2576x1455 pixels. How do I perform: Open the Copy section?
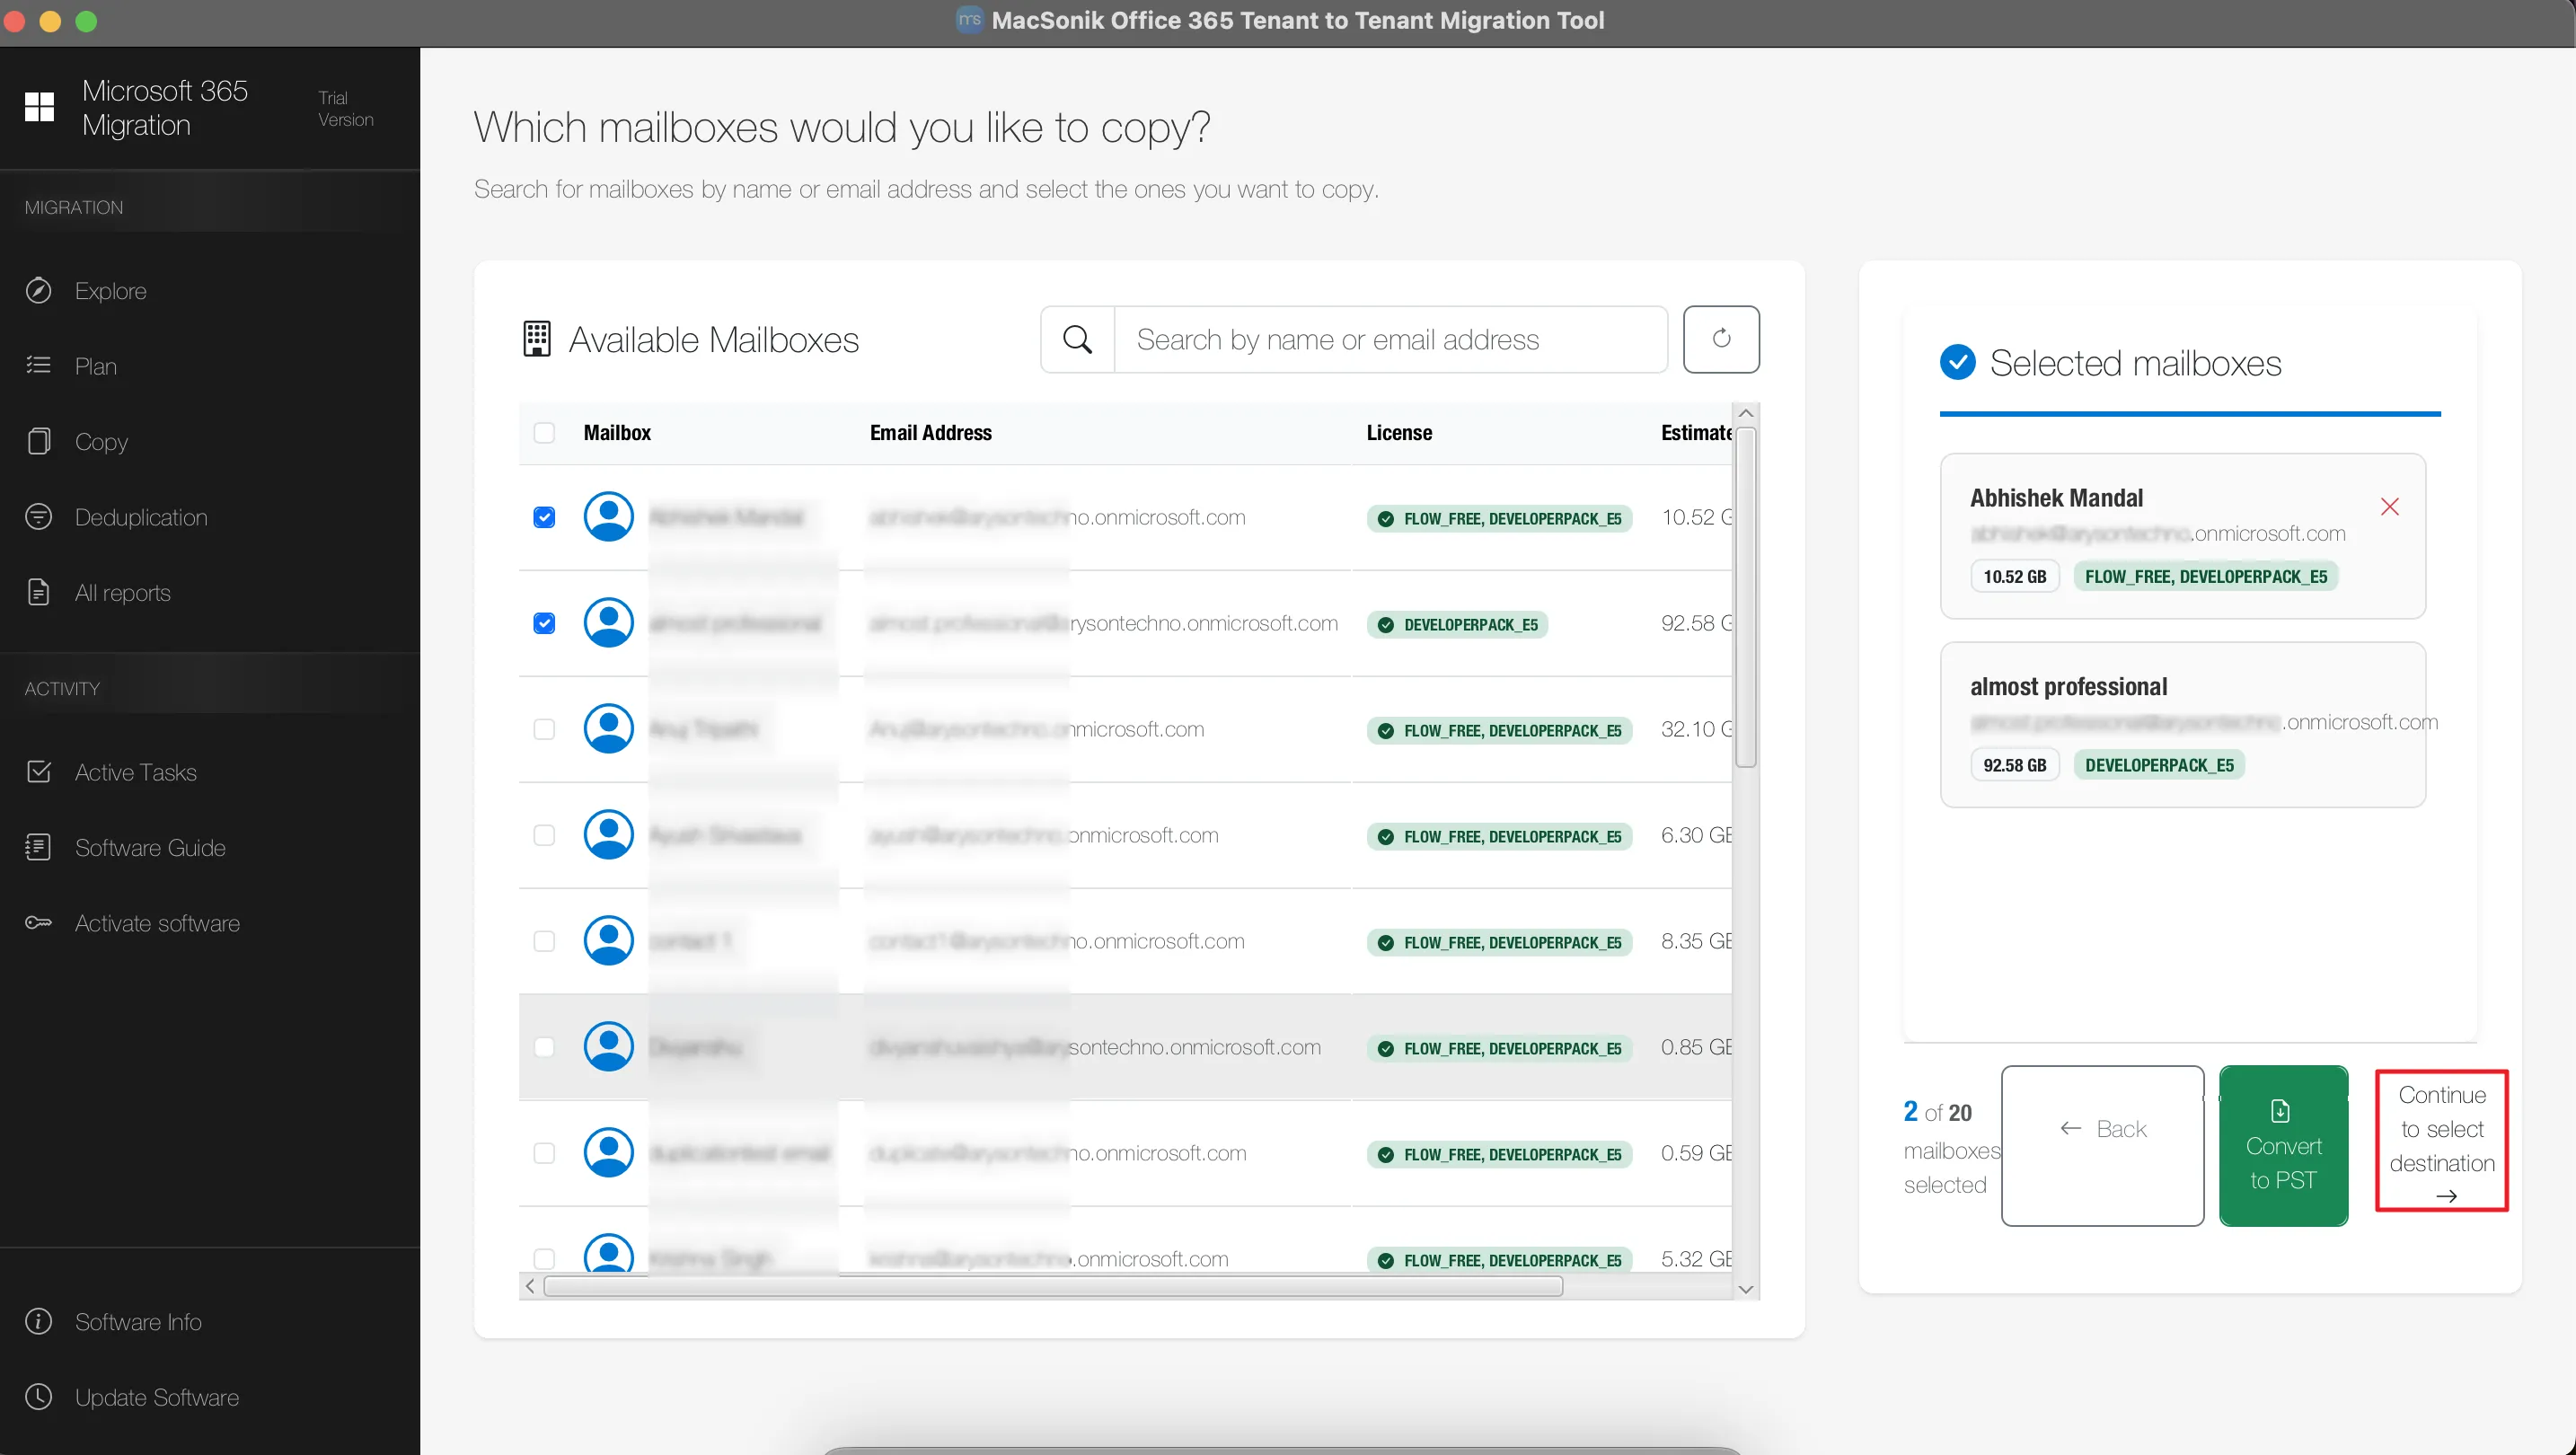point(101,442)
